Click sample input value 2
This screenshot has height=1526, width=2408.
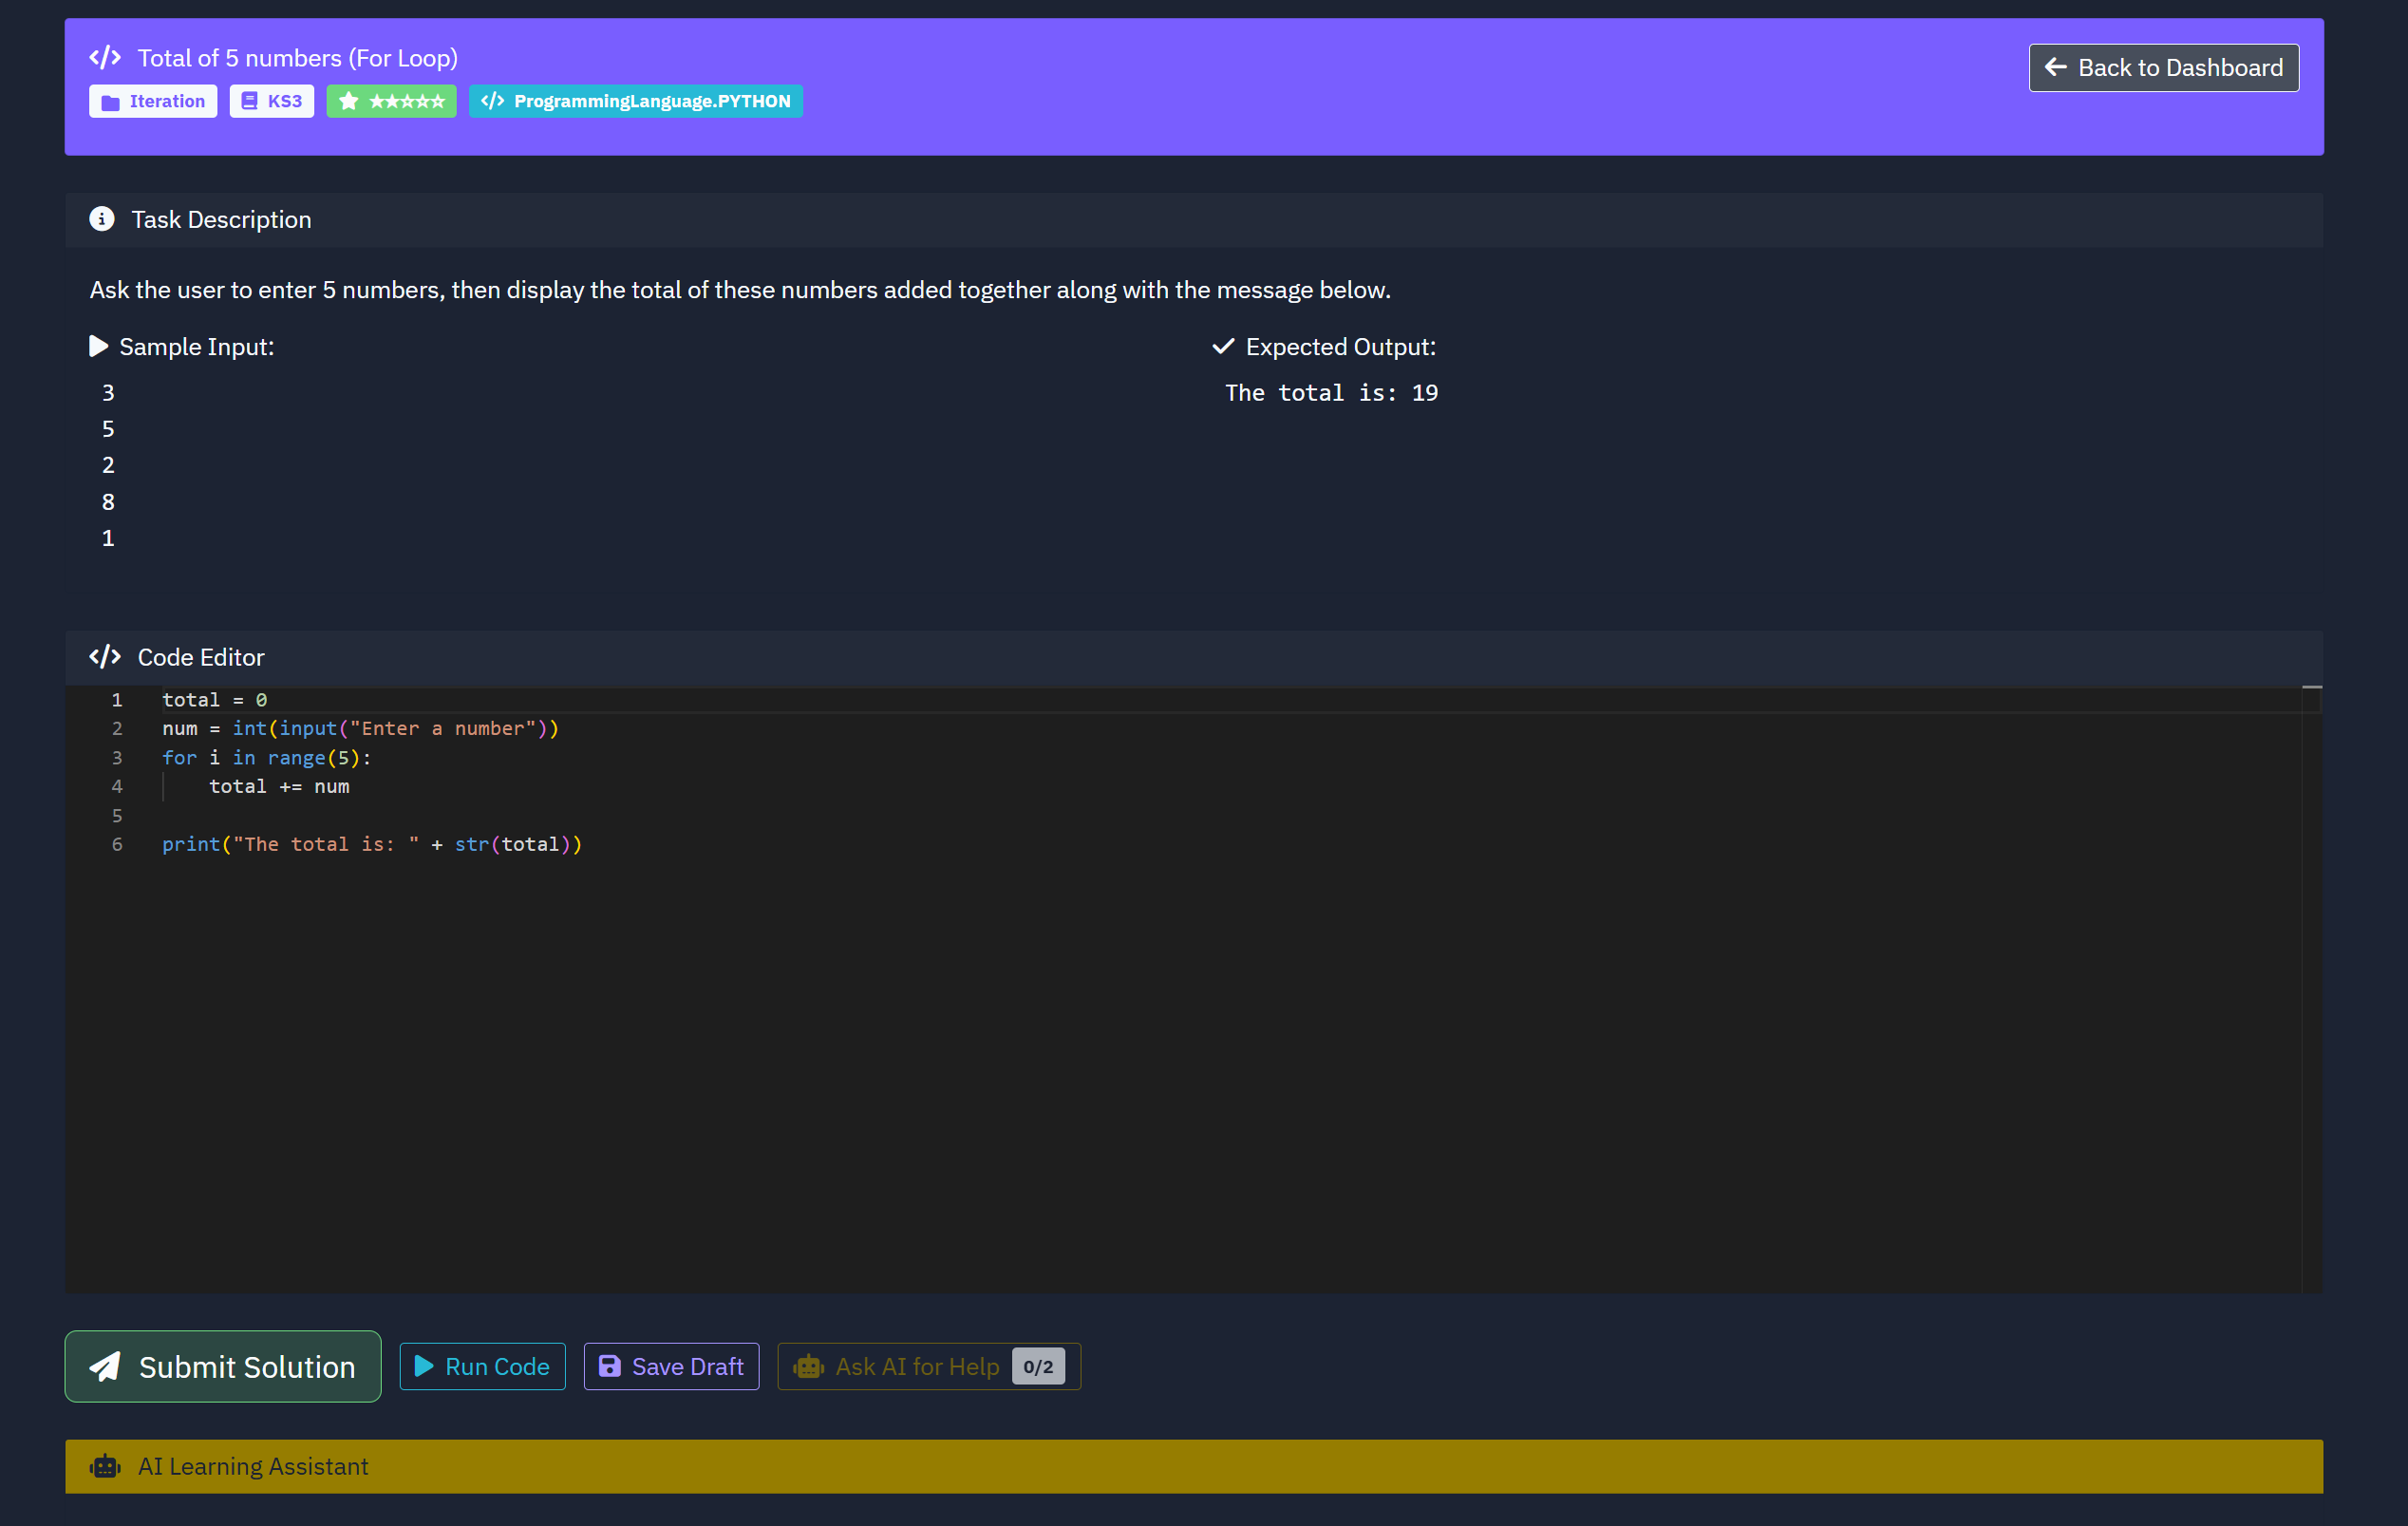tap(108, 465)
